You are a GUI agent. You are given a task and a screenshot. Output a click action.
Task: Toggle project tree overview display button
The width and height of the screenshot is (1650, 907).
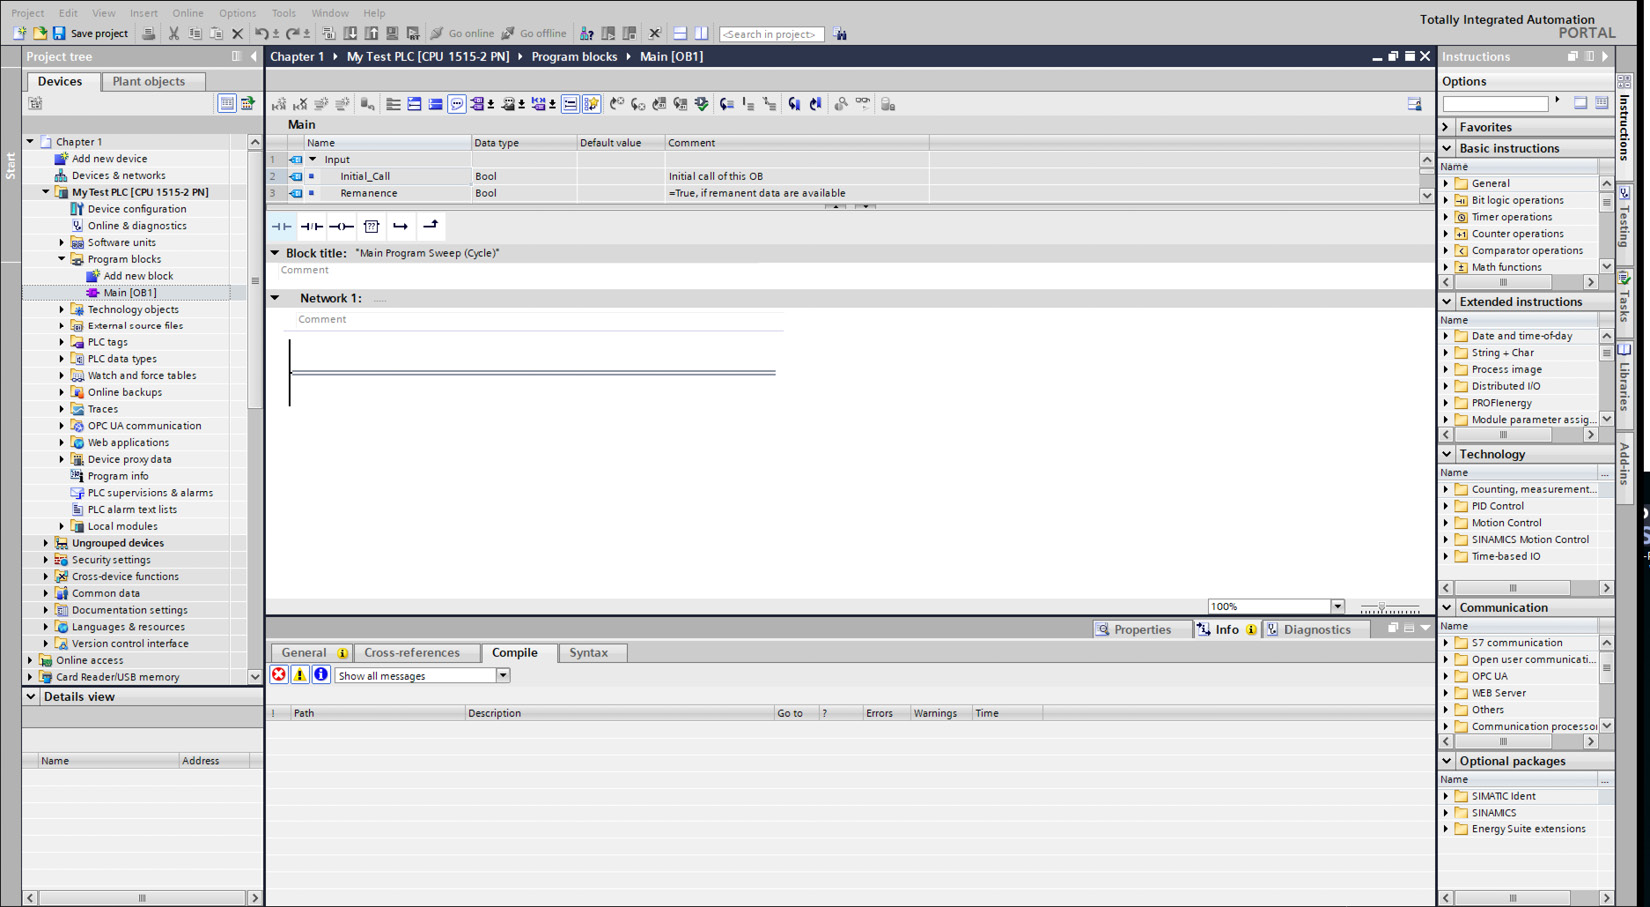[x=227, y=103]
